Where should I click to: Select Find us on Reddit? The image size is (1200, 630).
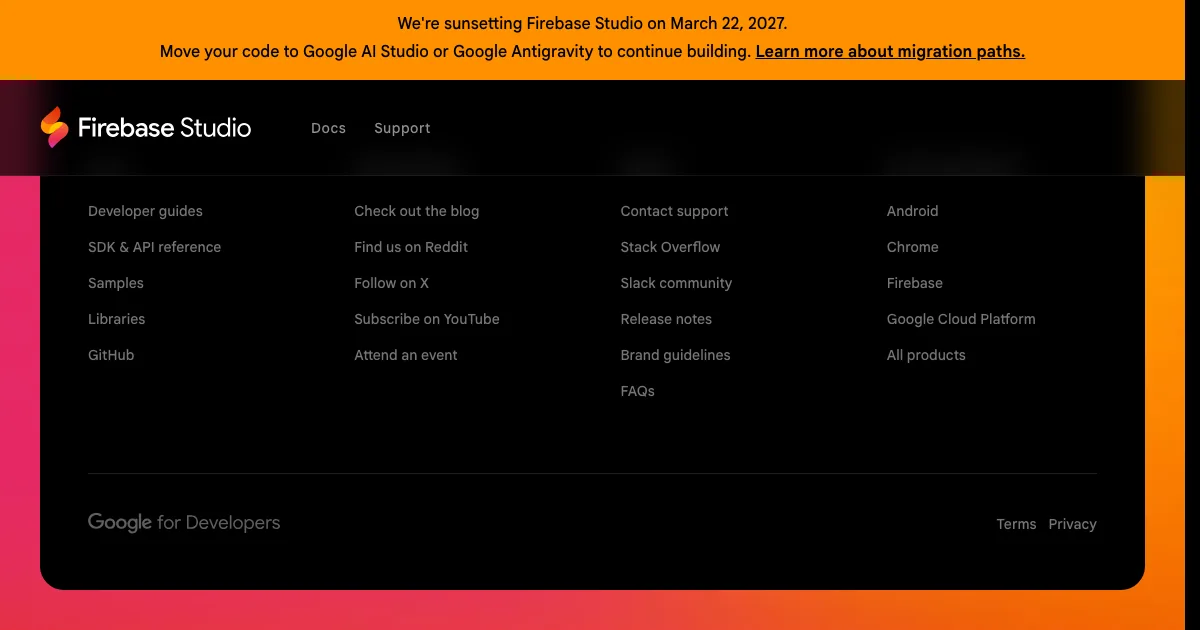(x=411, y=247)
